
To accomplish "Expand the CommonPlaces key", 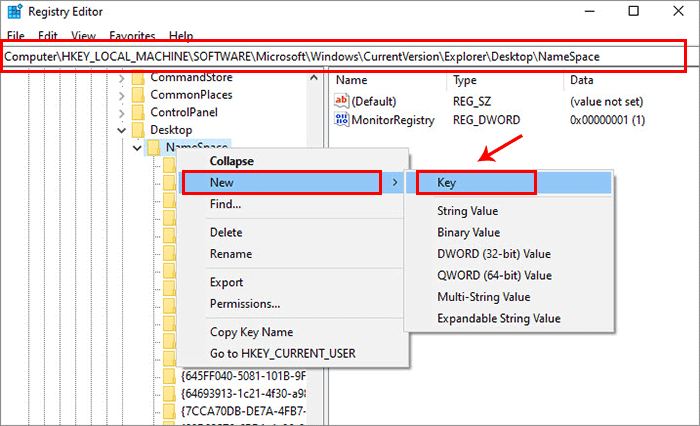I will click(x=121, y=96).
